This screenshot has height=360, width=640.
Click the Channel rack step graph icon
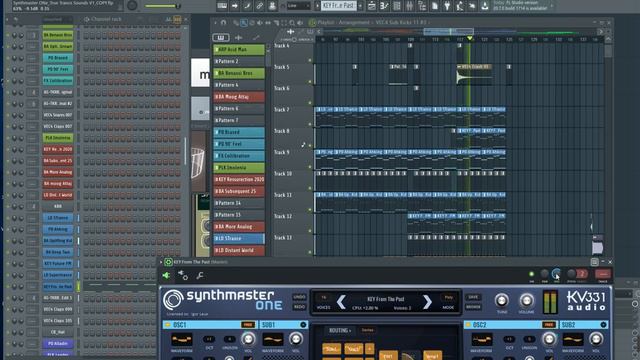[177, 19]
